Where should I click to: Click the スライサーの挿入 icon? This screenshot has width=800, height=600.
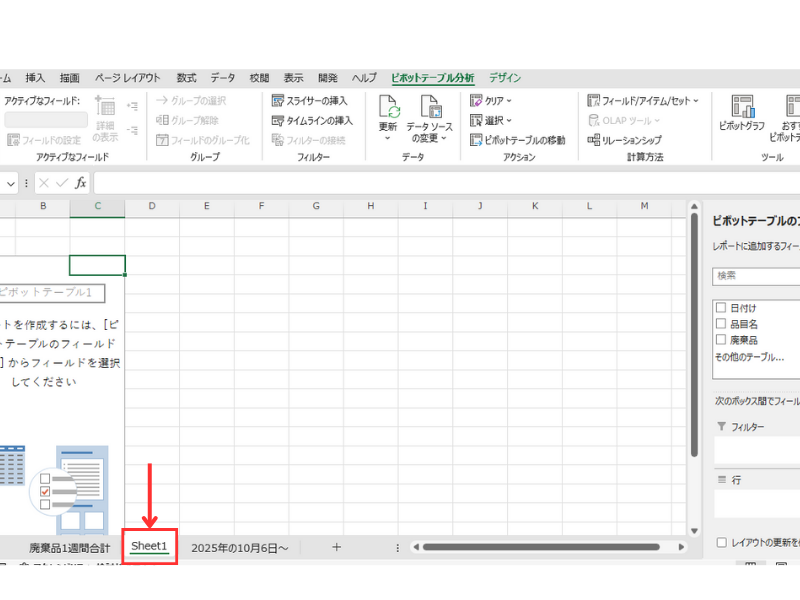coord(279,101)
